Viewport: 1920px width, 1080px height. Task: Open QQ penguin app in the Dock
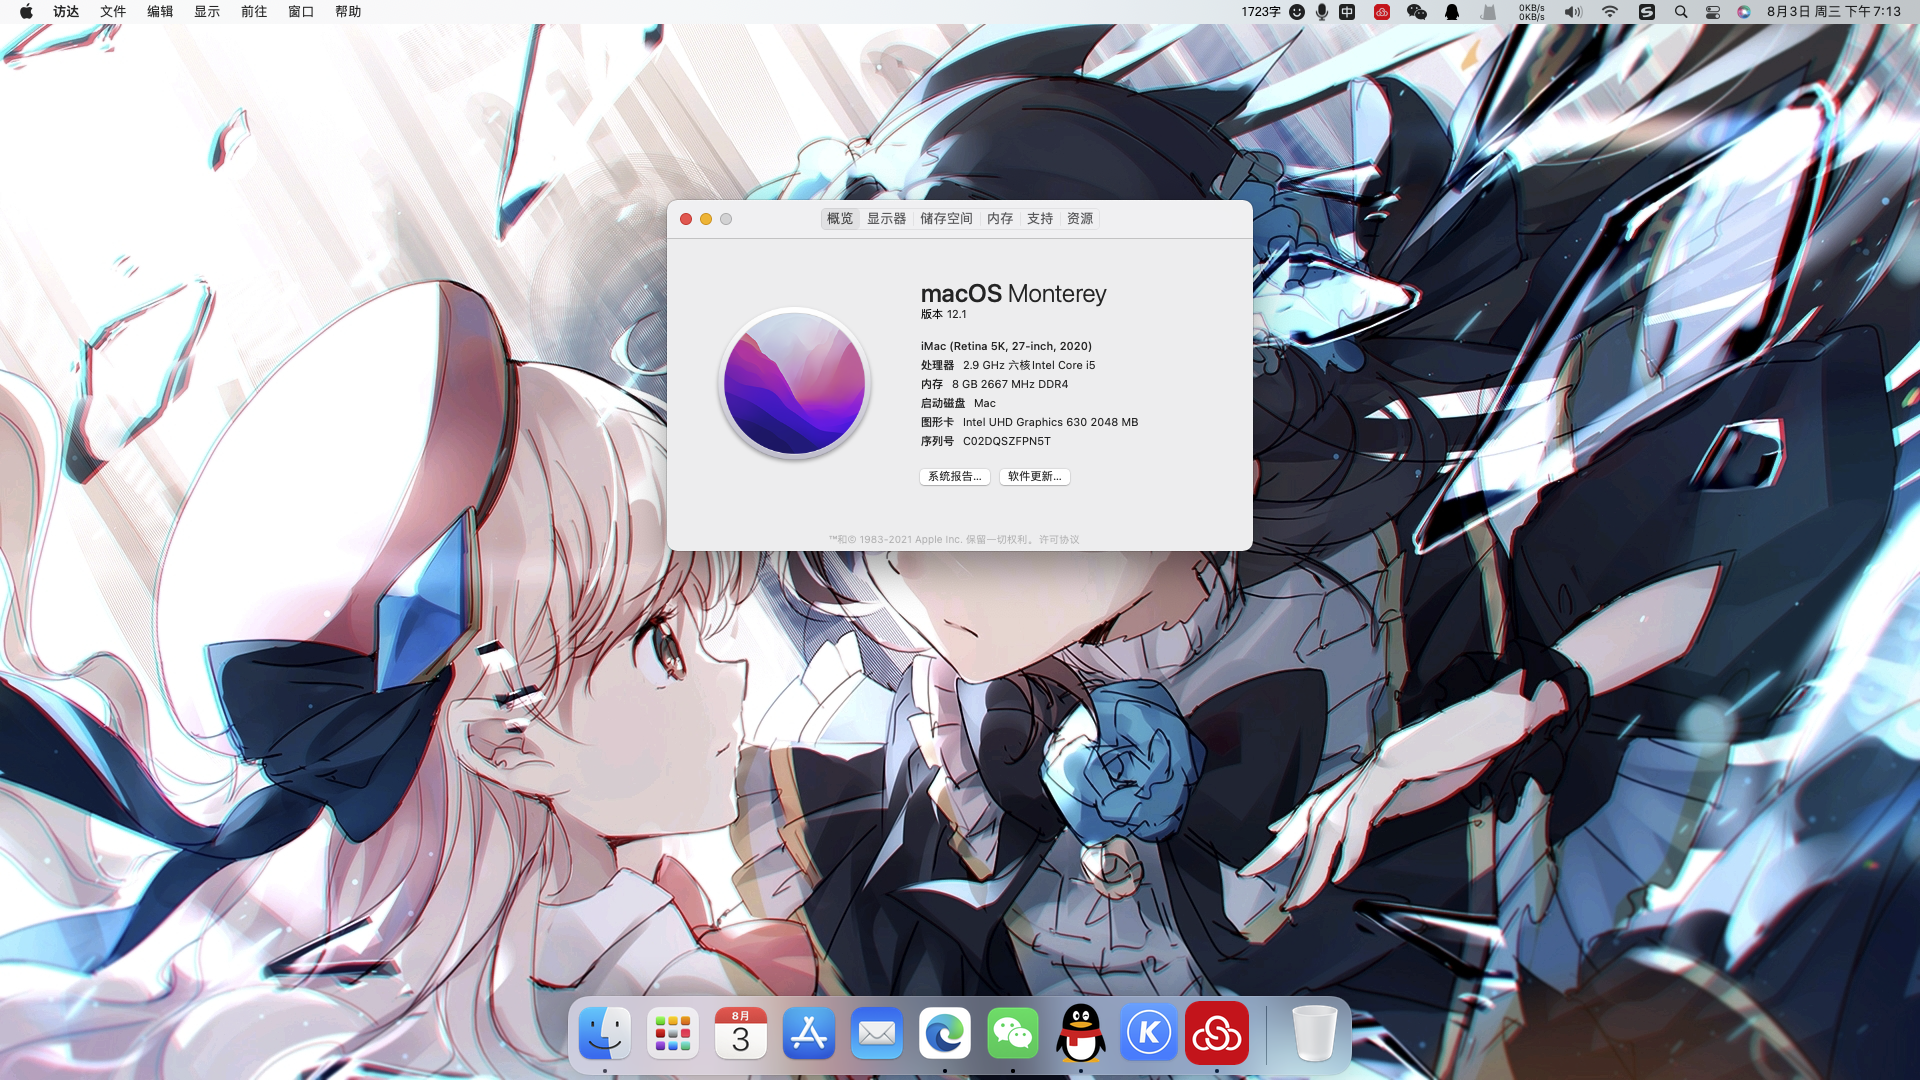(1080, 1033)
